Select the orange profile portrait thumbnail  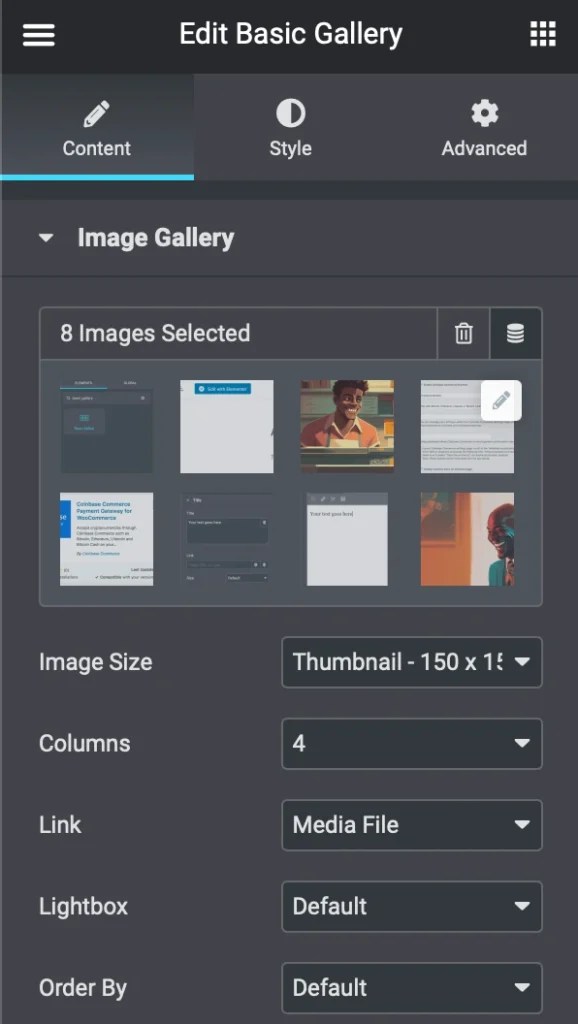[x=467, y=539]
